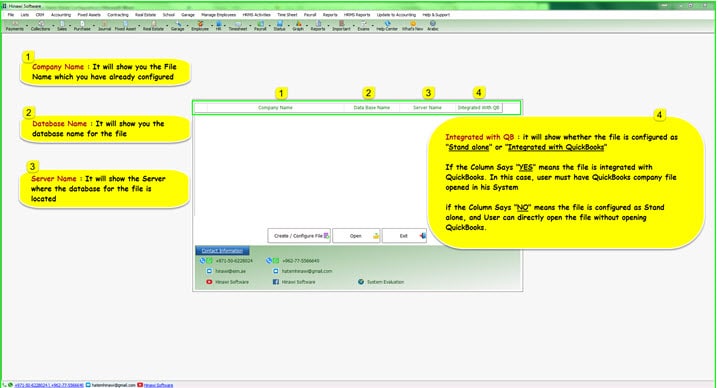Viewport: 718px width, 388px height.
Task: Open the Help Center toolbar icon
Action: 387,26
